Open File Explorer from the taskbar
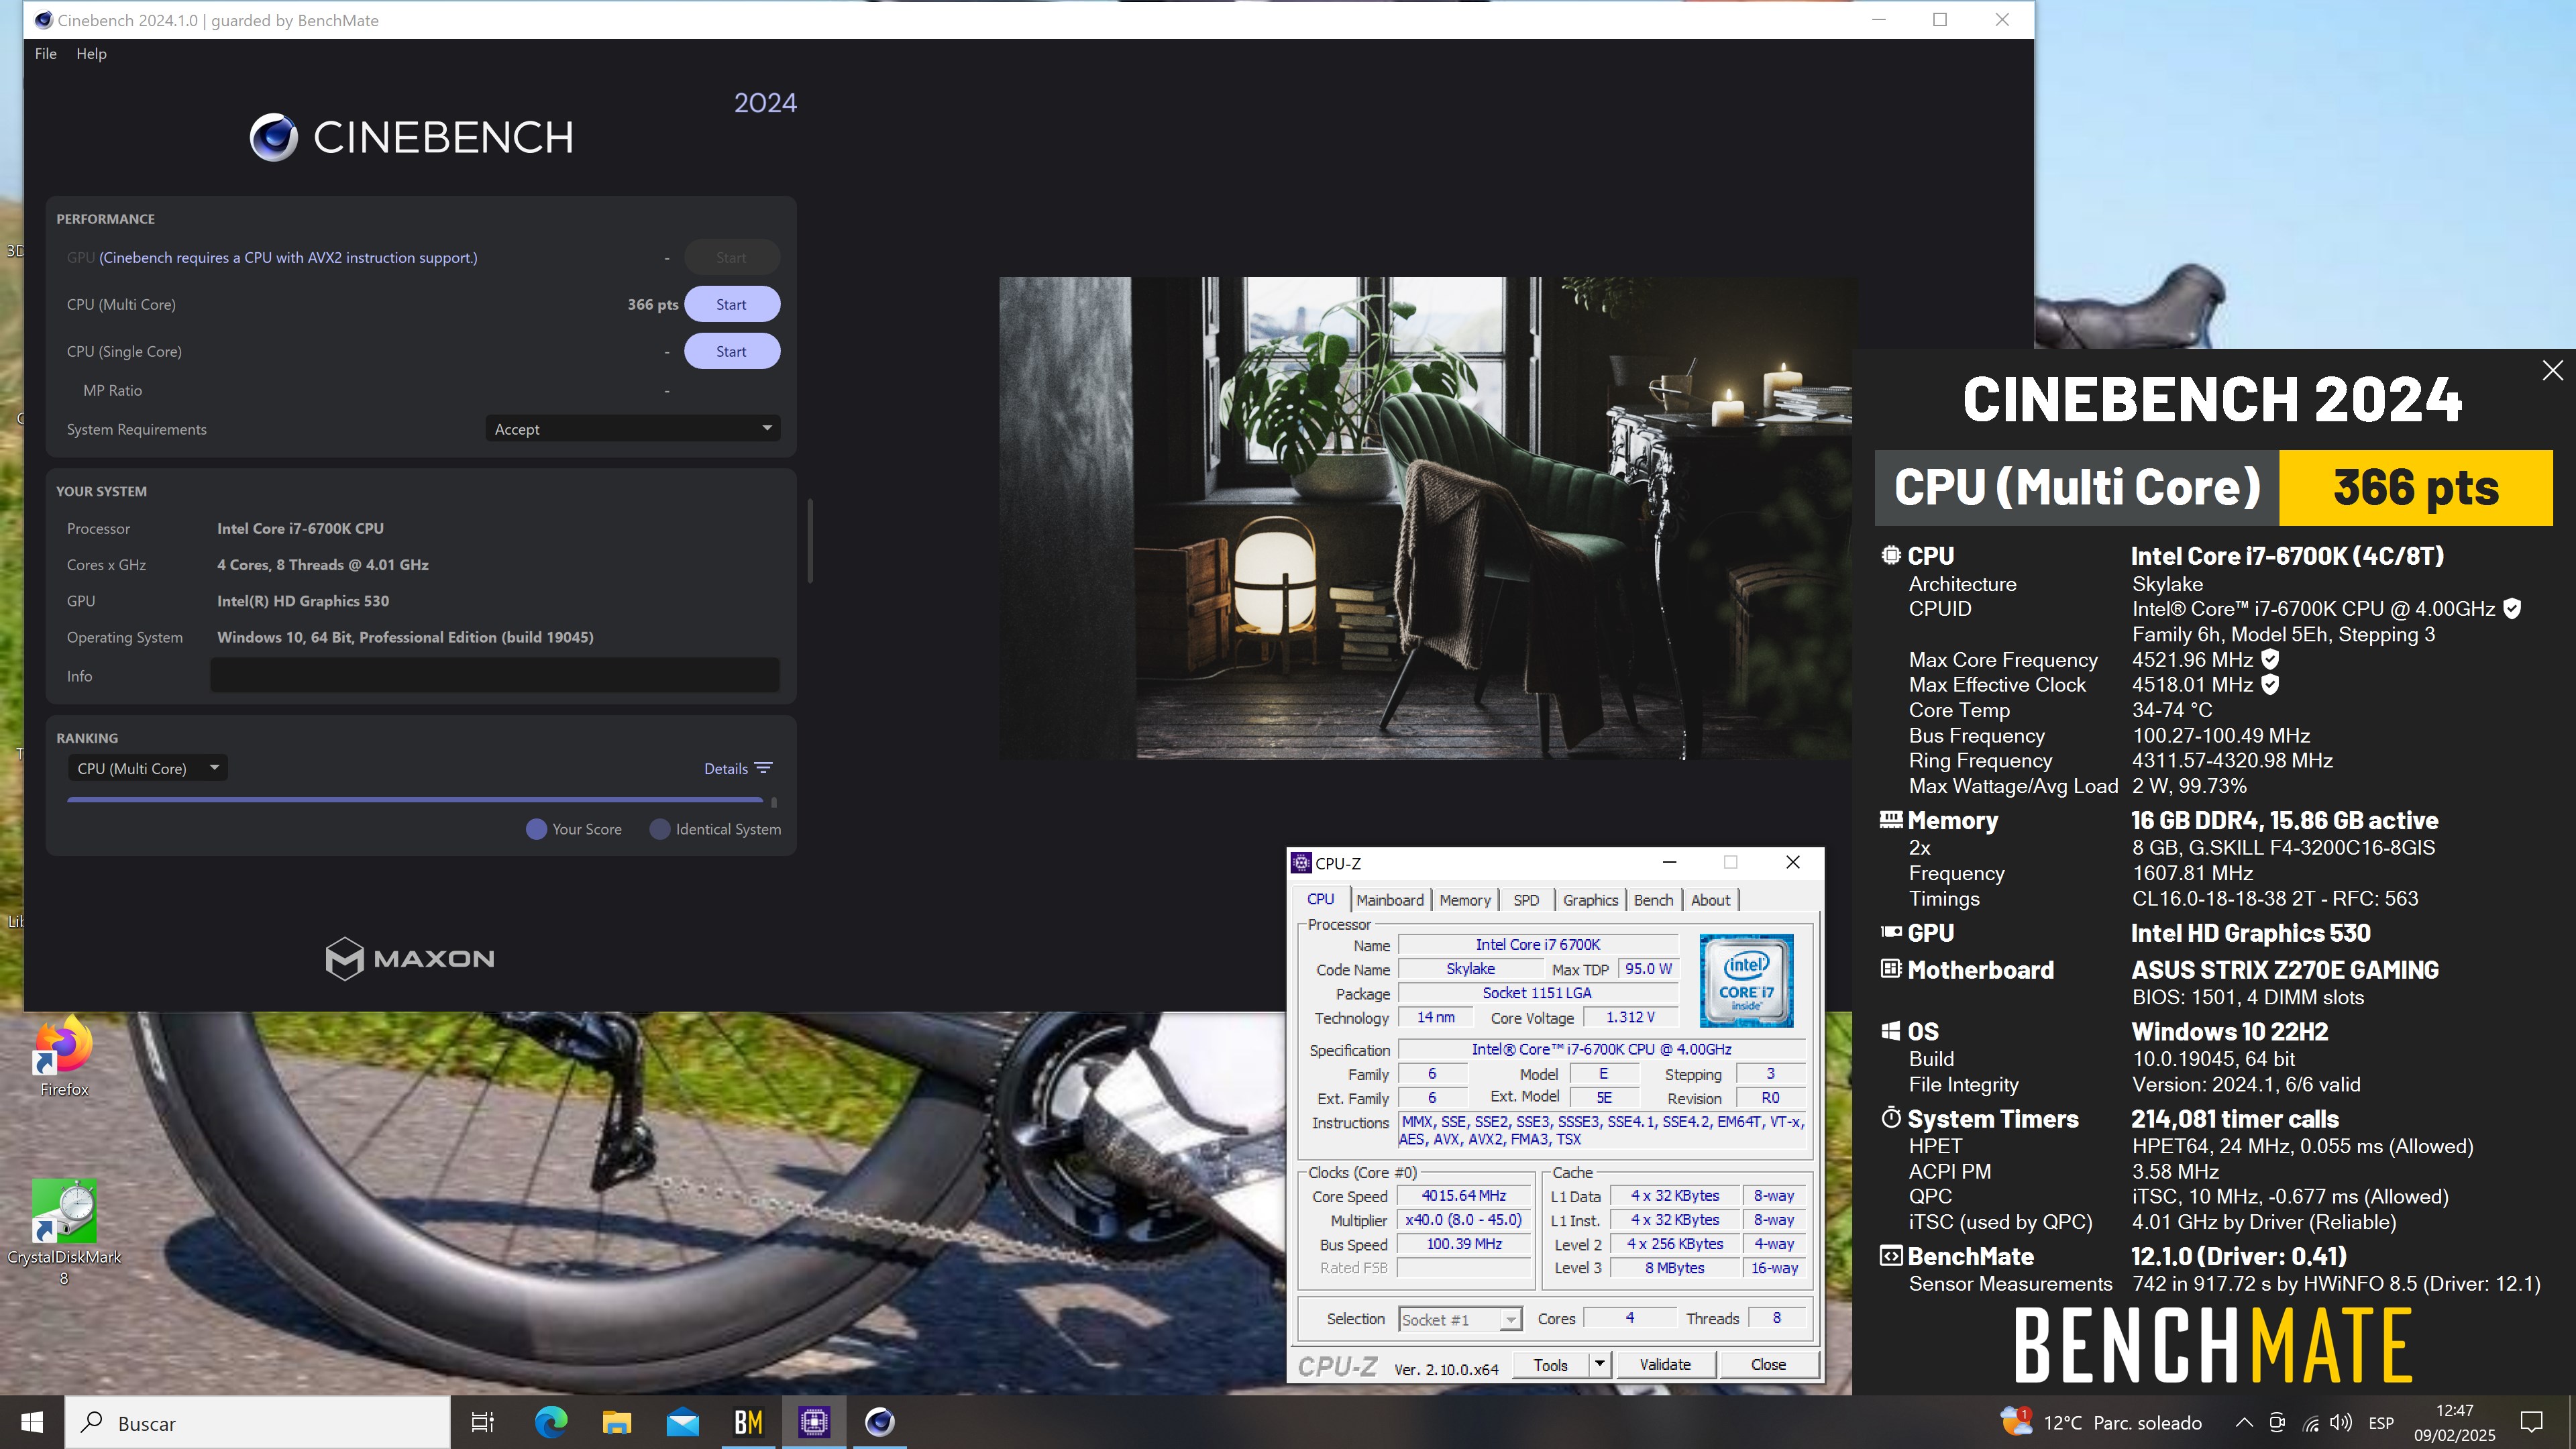 pyautogui.click(x=616, y=1422)
